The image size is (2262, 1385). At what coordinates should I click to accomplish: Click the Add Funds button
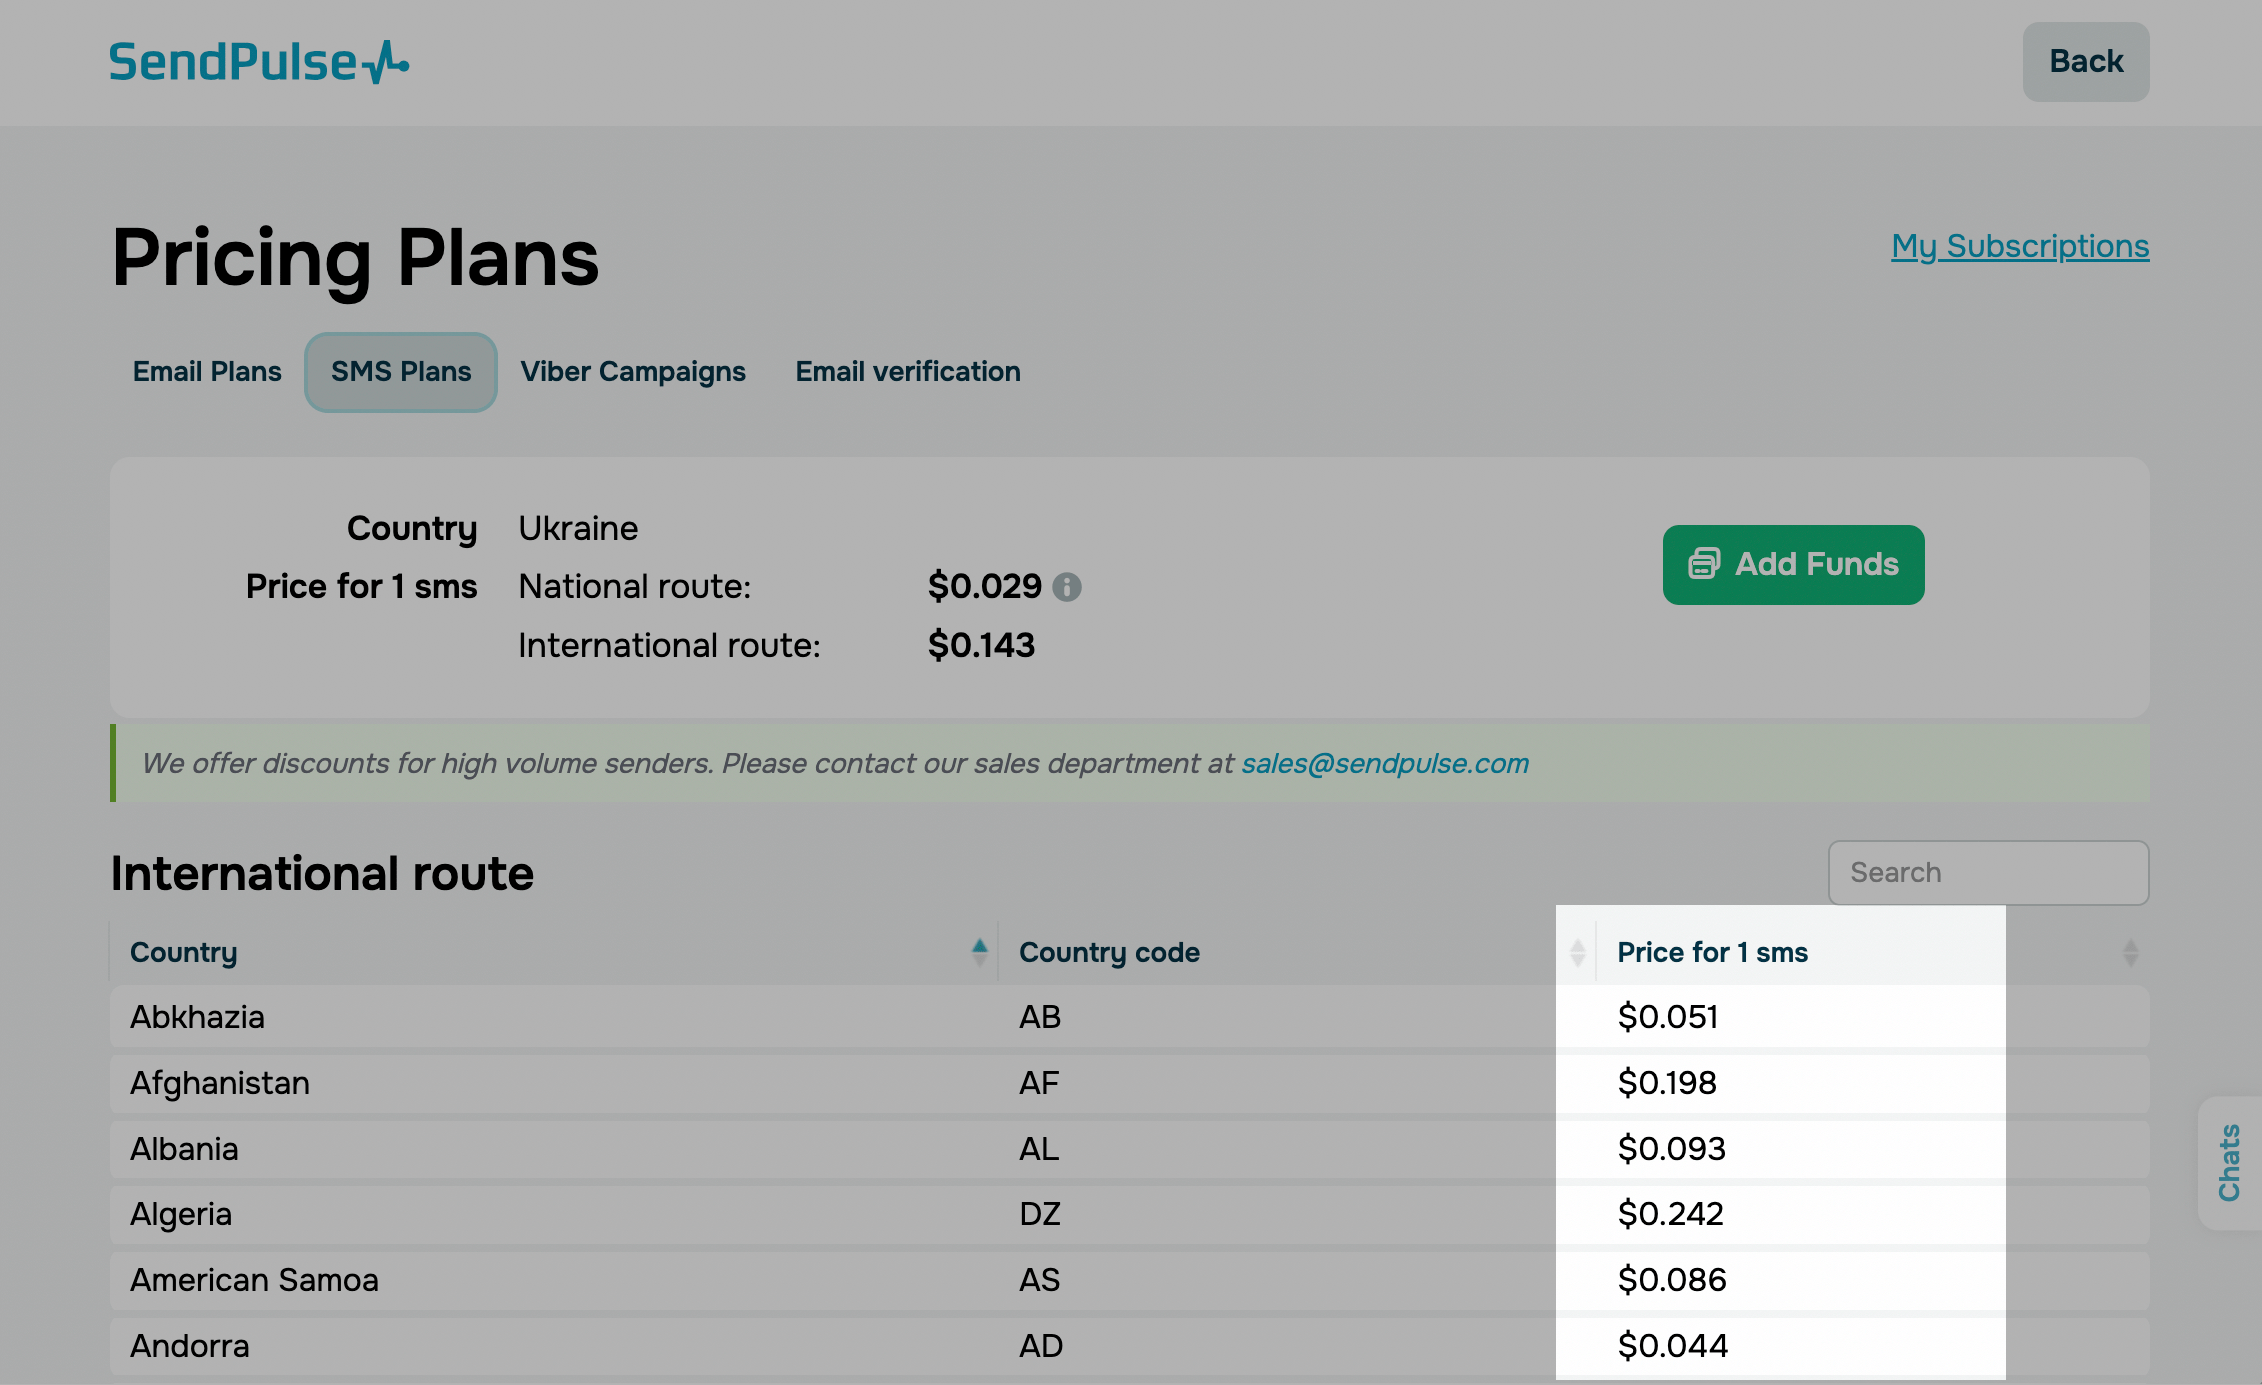click(x=1793, y=564)
